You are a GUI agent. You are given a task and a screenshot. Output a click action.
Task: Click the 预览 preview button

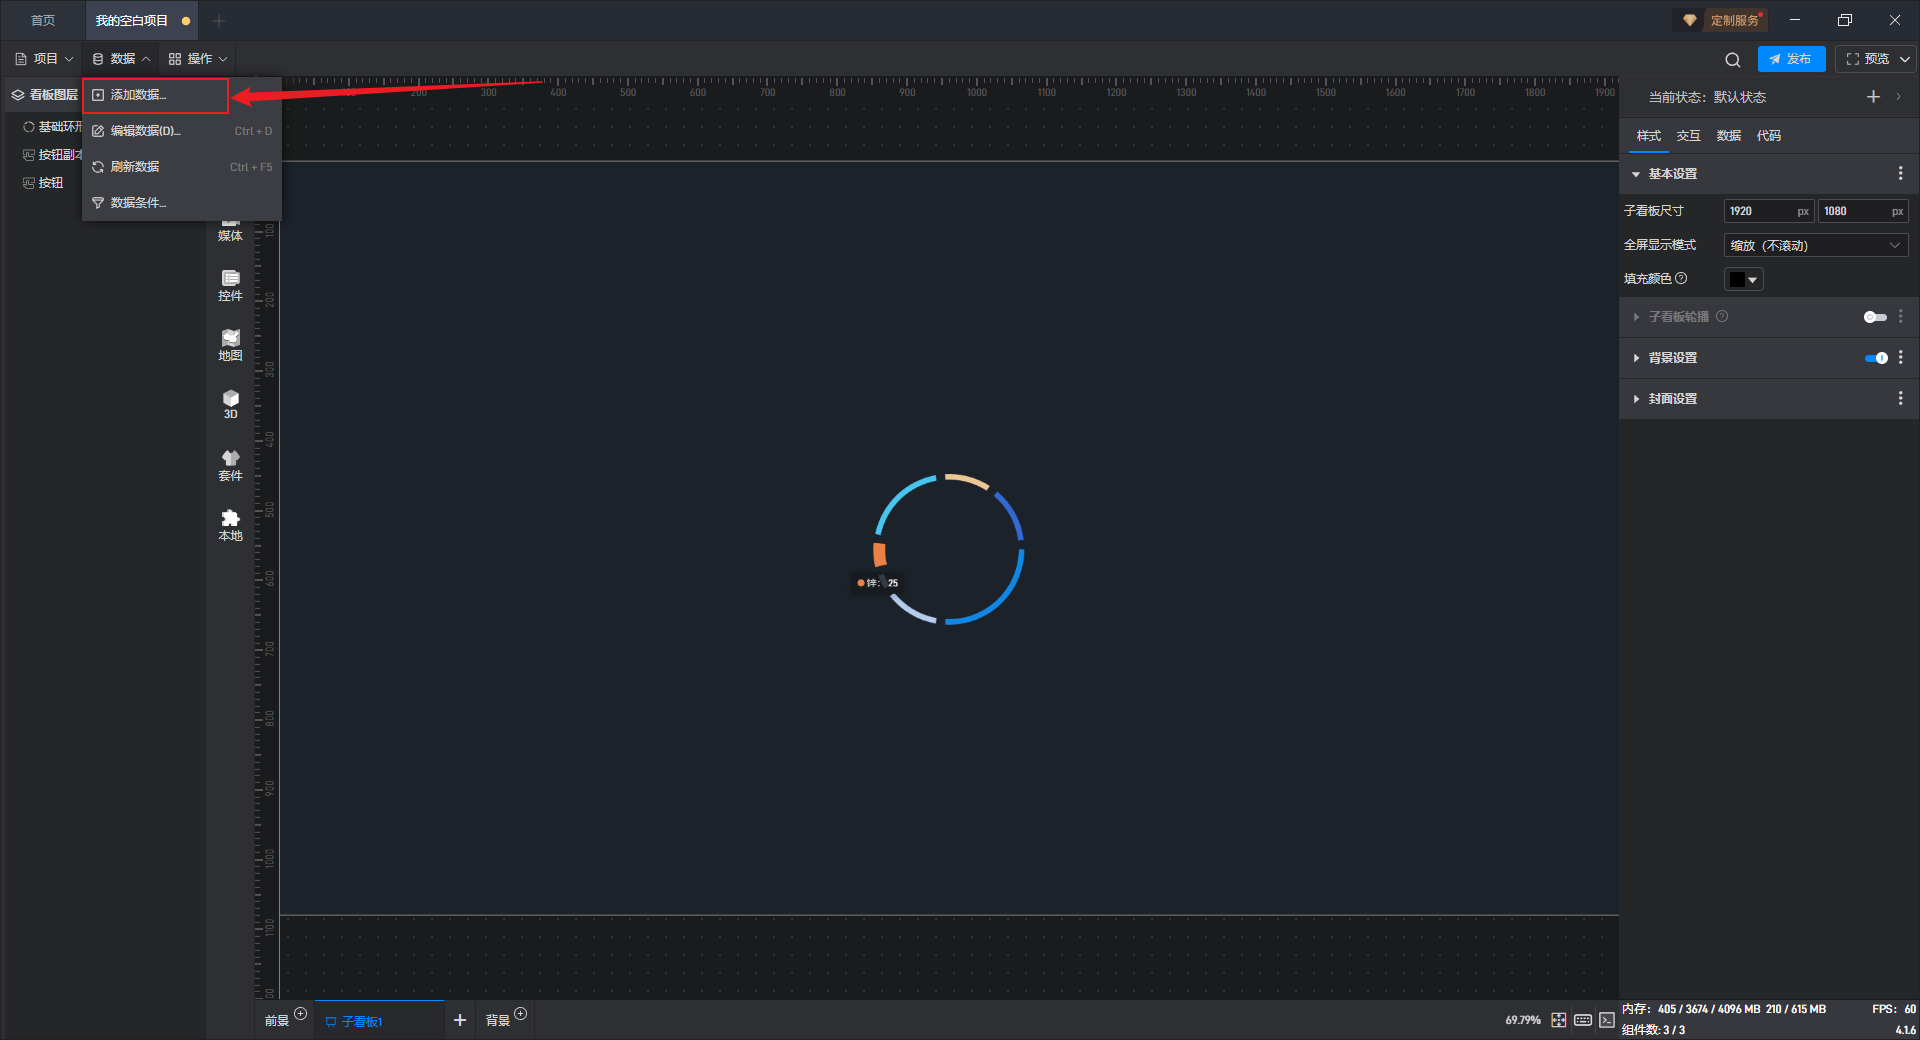pyautogui.click(x=1867, y=59)
